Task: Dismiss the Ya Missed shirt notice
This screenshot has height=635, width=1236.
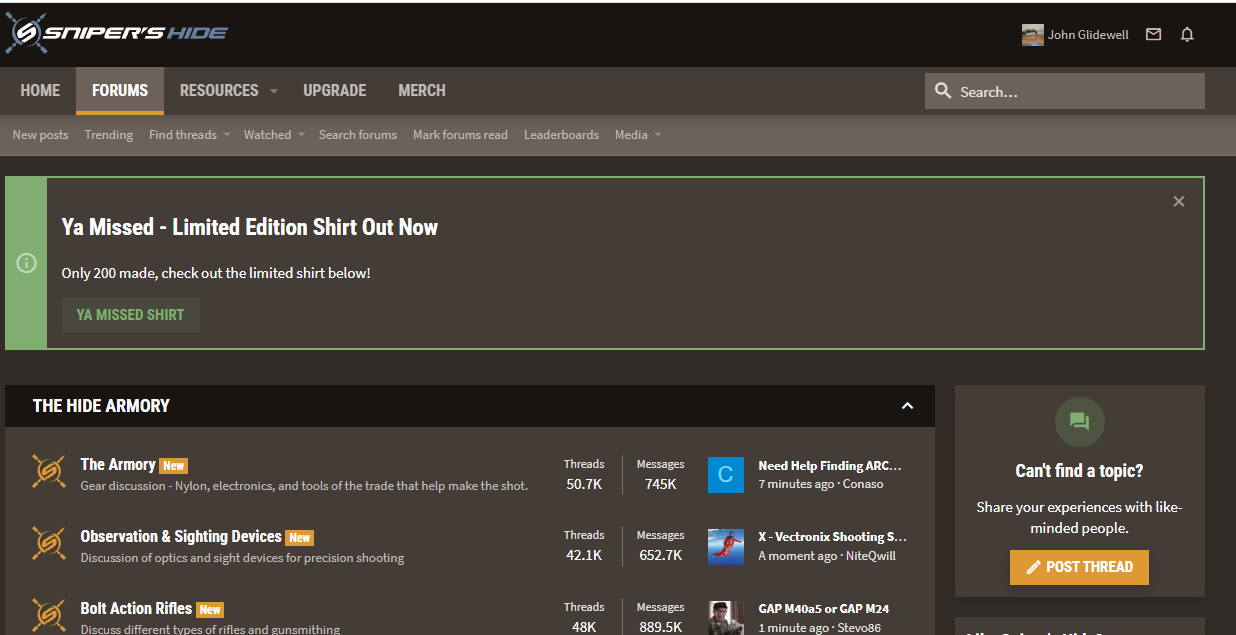Action: point(1178,201)
